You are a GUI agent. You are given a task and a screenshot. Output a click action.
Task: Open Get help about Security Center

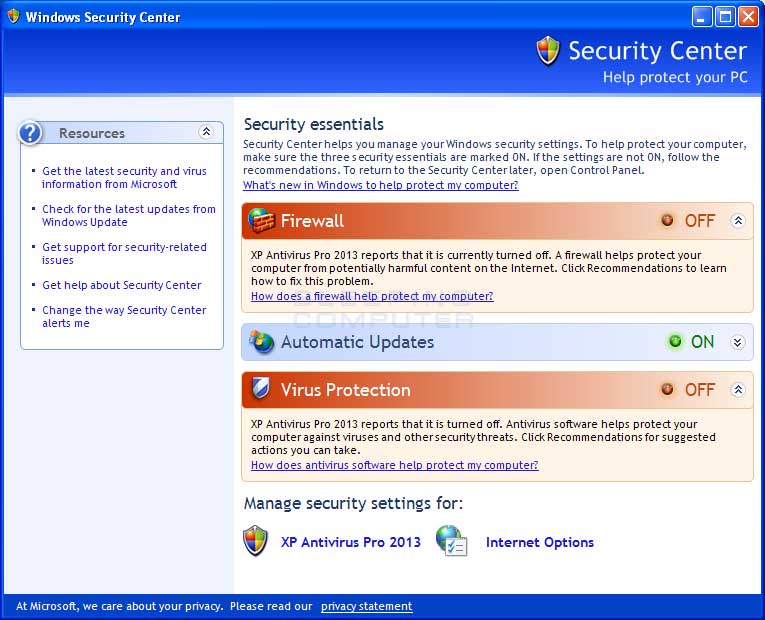coord(121,285)
